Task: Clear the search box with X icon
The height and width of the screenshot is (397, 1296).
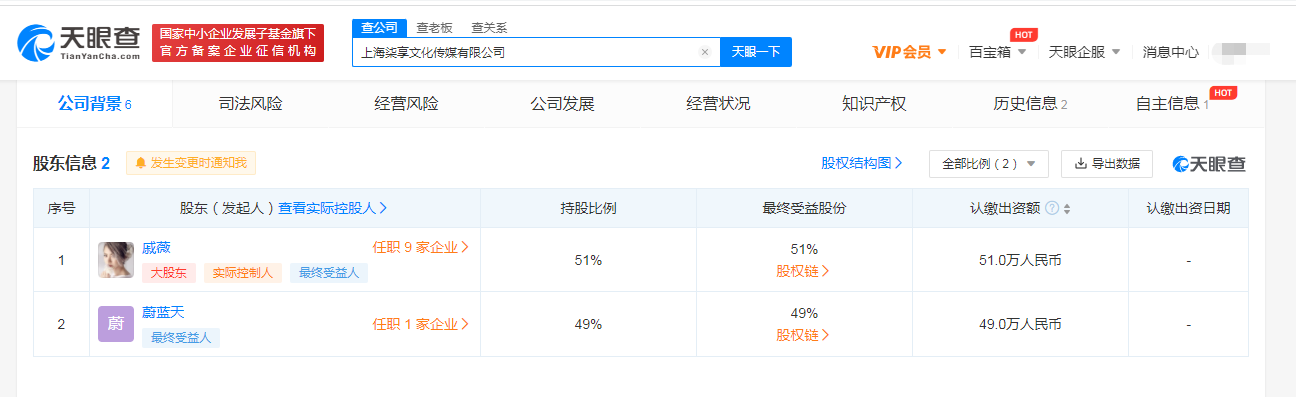Action: (704, 52)
